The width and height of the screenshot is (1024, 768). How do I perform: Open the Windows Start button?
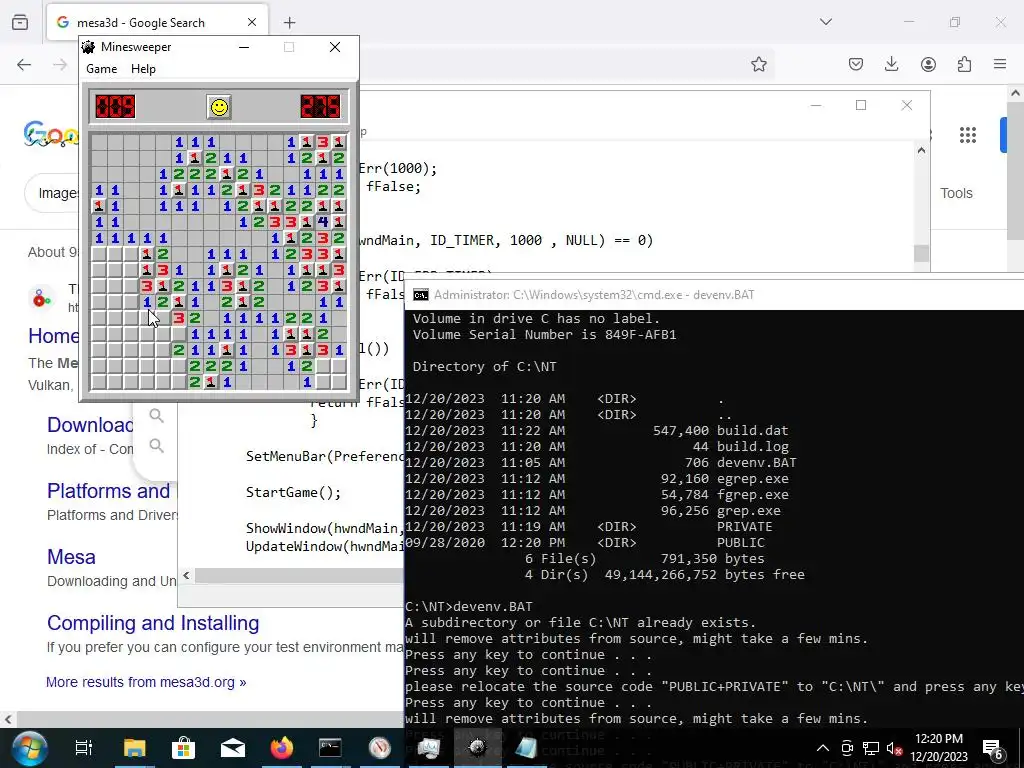point(29,748)
